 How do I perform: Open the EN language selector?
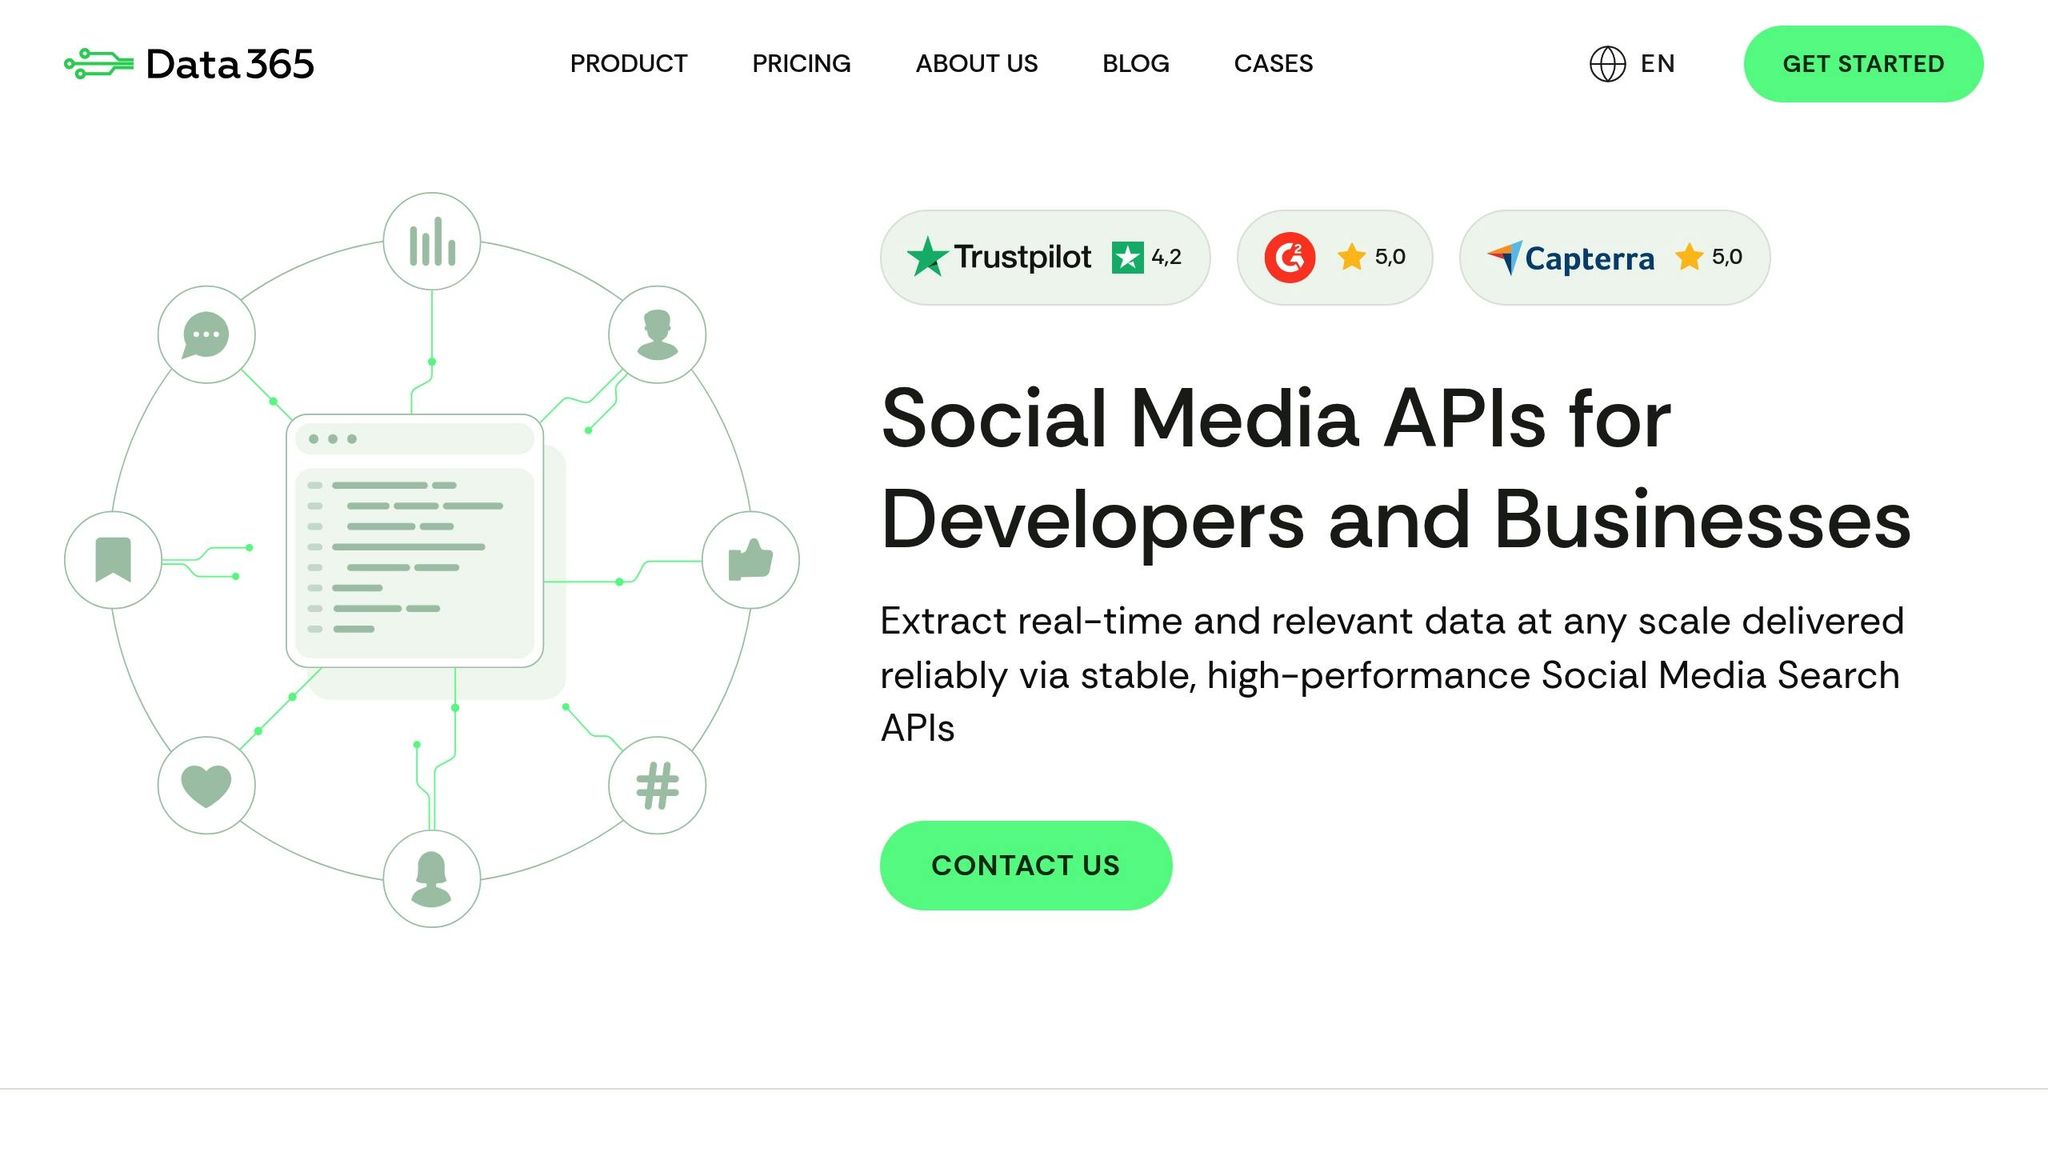click(1657, 64)
